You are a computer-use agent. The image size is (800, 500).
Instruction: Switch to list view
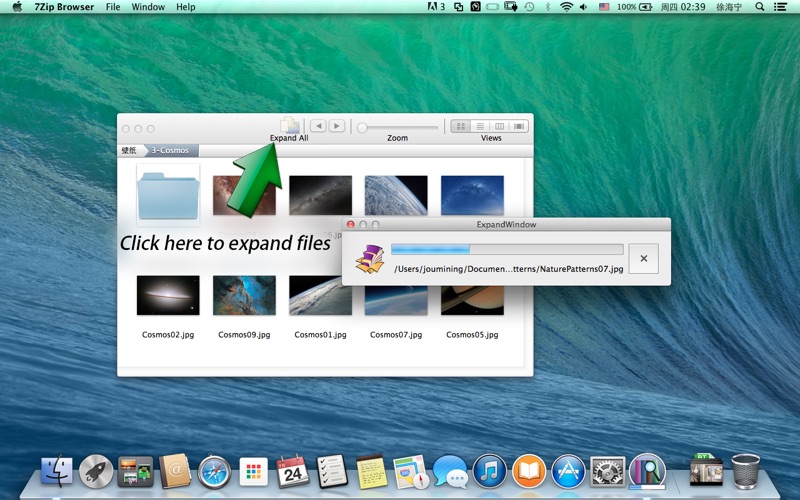pos(480,126)
